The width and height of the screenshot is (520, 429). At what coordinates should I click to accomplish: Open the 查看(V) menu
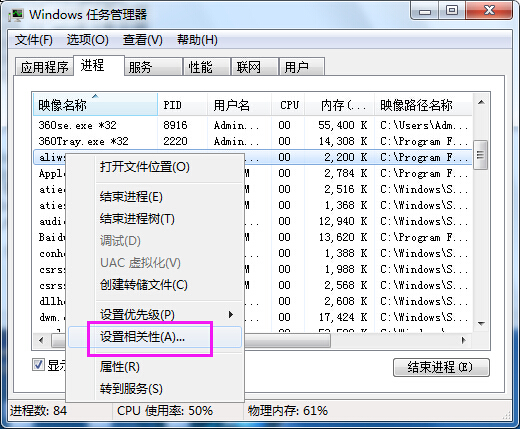[143, 40]
